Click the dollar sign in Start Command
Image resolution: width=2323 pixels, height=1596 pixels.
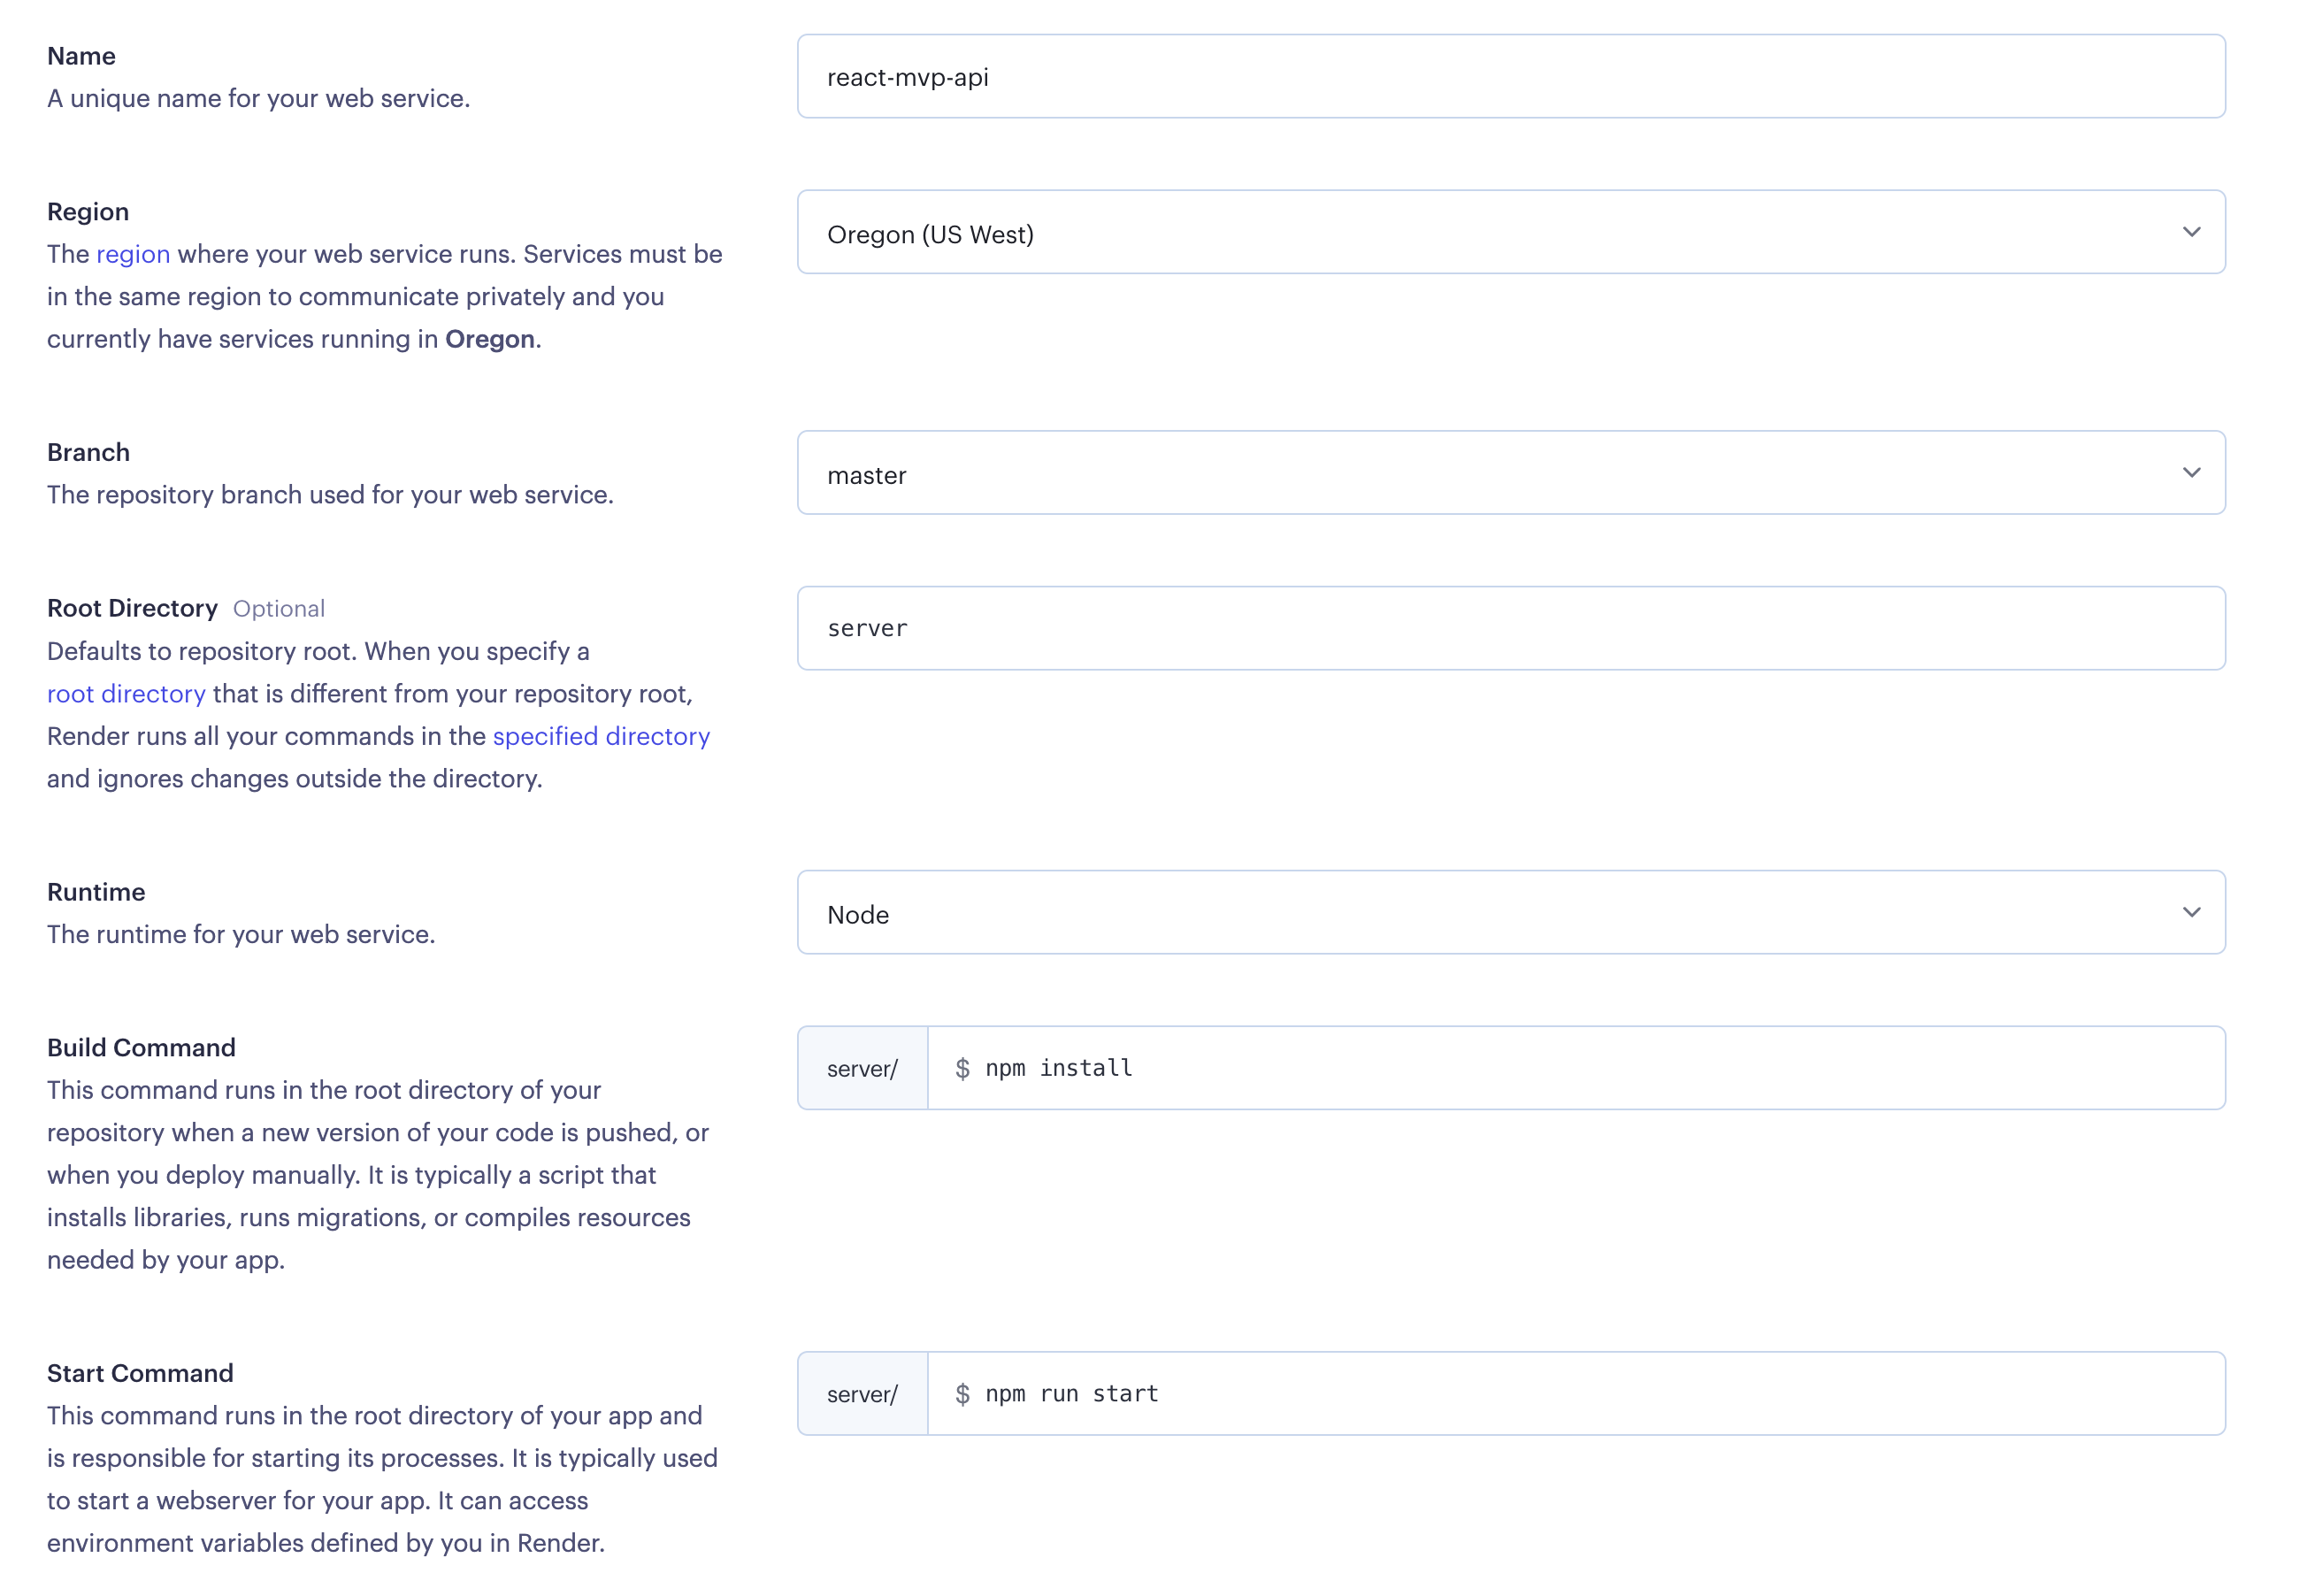(962, 1395)
